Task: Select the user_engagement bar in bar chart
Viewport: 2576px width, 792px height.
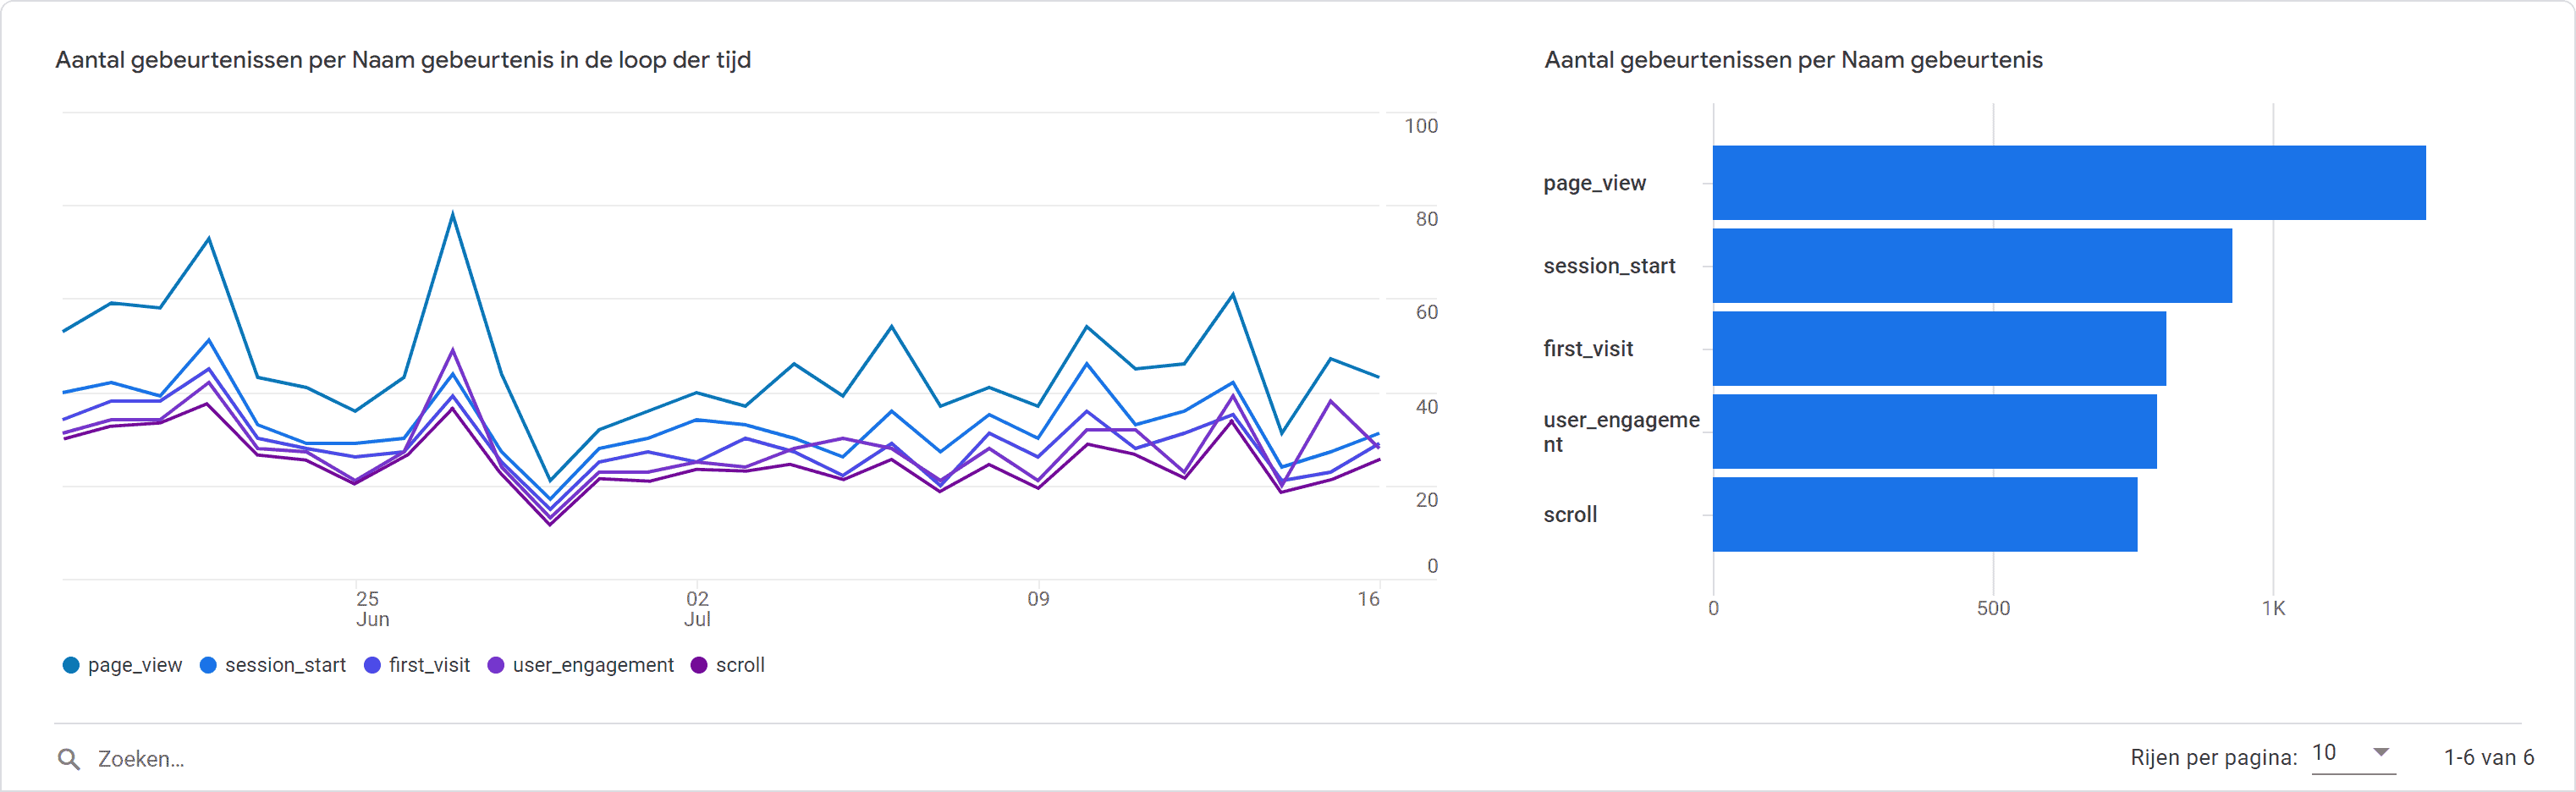Action: (x=1934, y=432)
